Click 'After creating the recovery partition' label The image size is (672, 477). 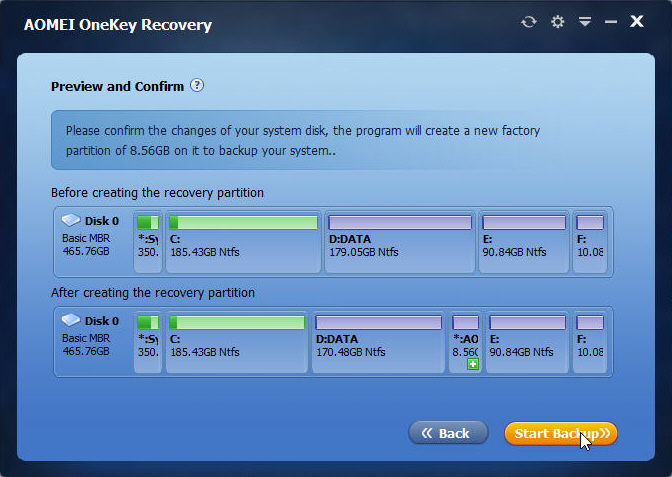point(153,293)
